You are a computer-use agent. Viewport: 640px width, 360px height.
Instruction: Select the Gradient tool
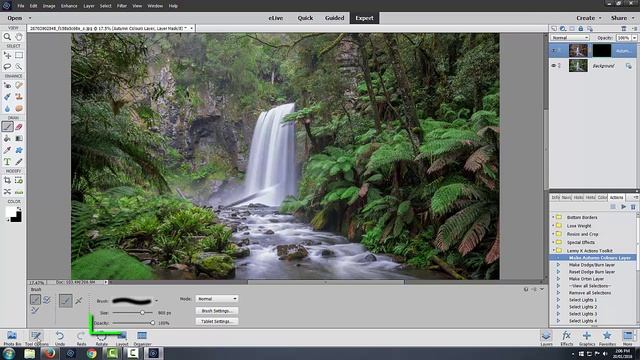[19, 138]
